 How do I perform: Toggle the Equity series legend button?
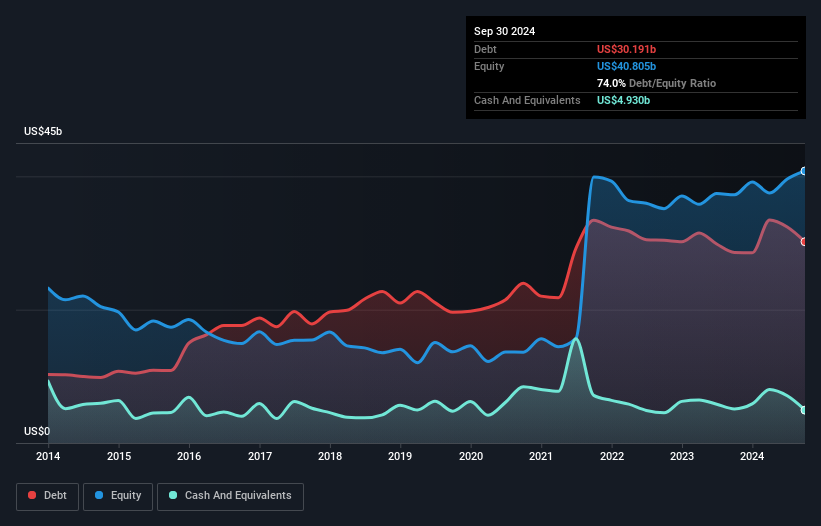[118, 496]
